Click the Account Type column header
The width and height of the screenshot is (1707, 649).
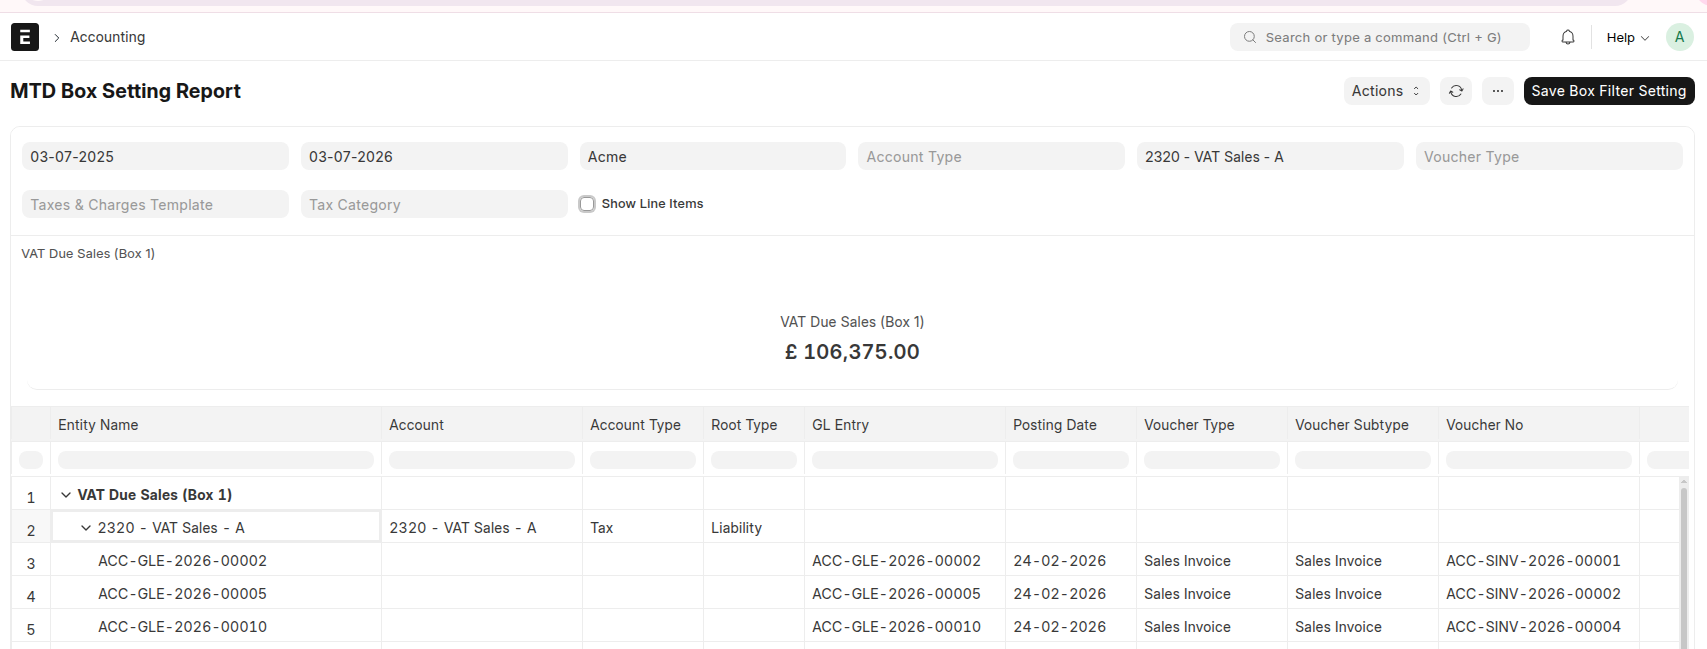click(643, 425)
